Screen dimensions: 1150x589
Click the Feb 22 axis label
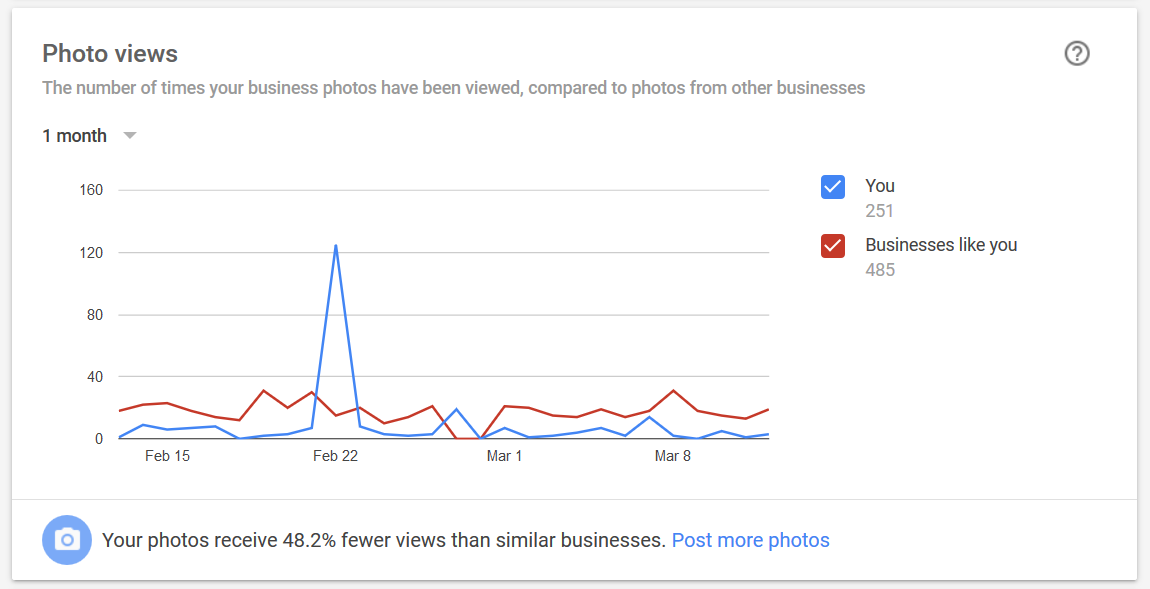coord(335,456)
